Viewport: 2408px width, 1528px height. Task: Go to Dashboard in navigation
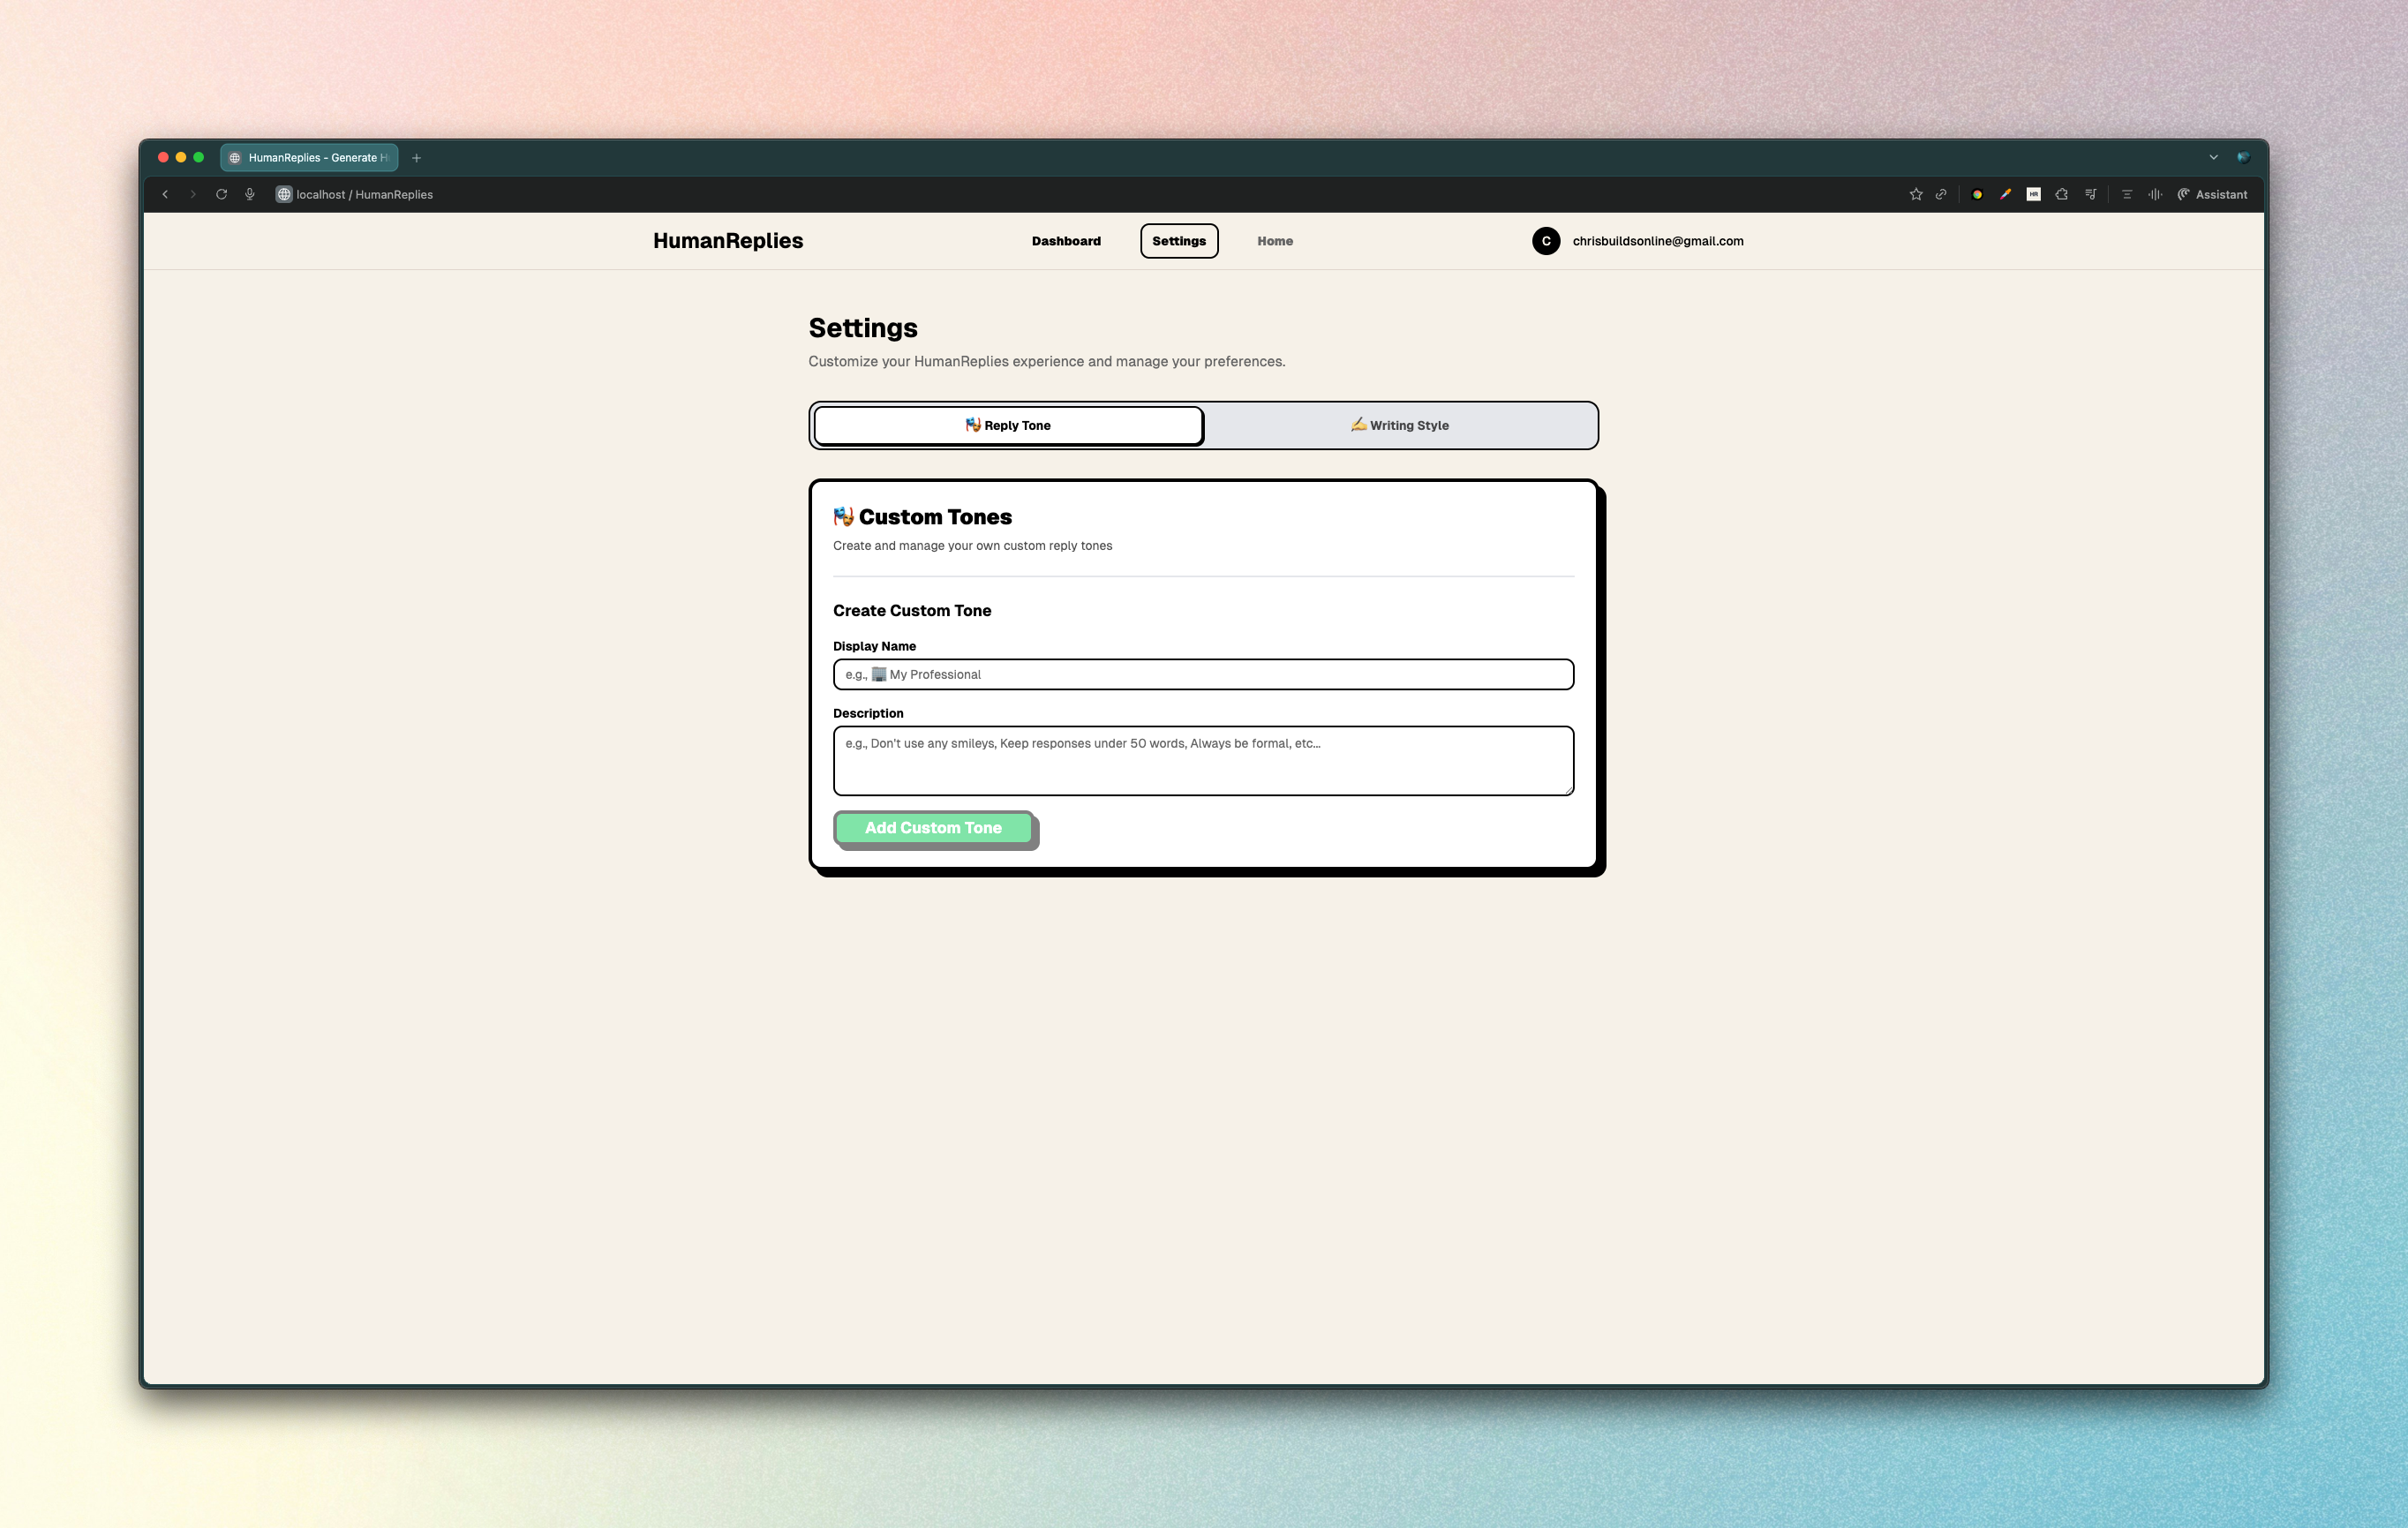1066,241
